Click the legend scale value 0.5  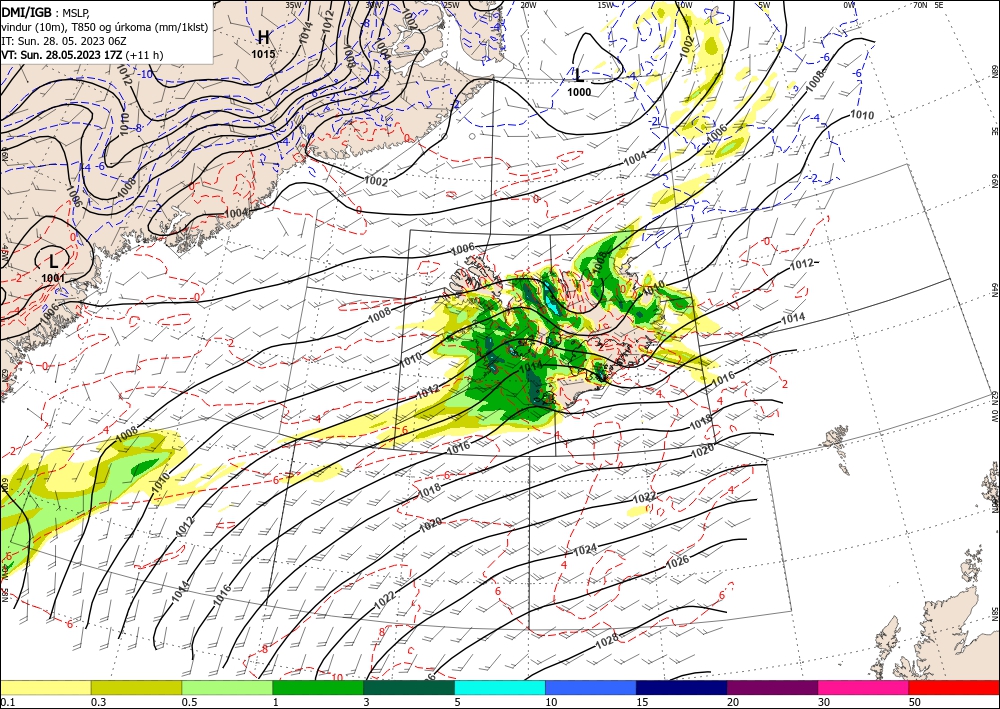[189, 702]
